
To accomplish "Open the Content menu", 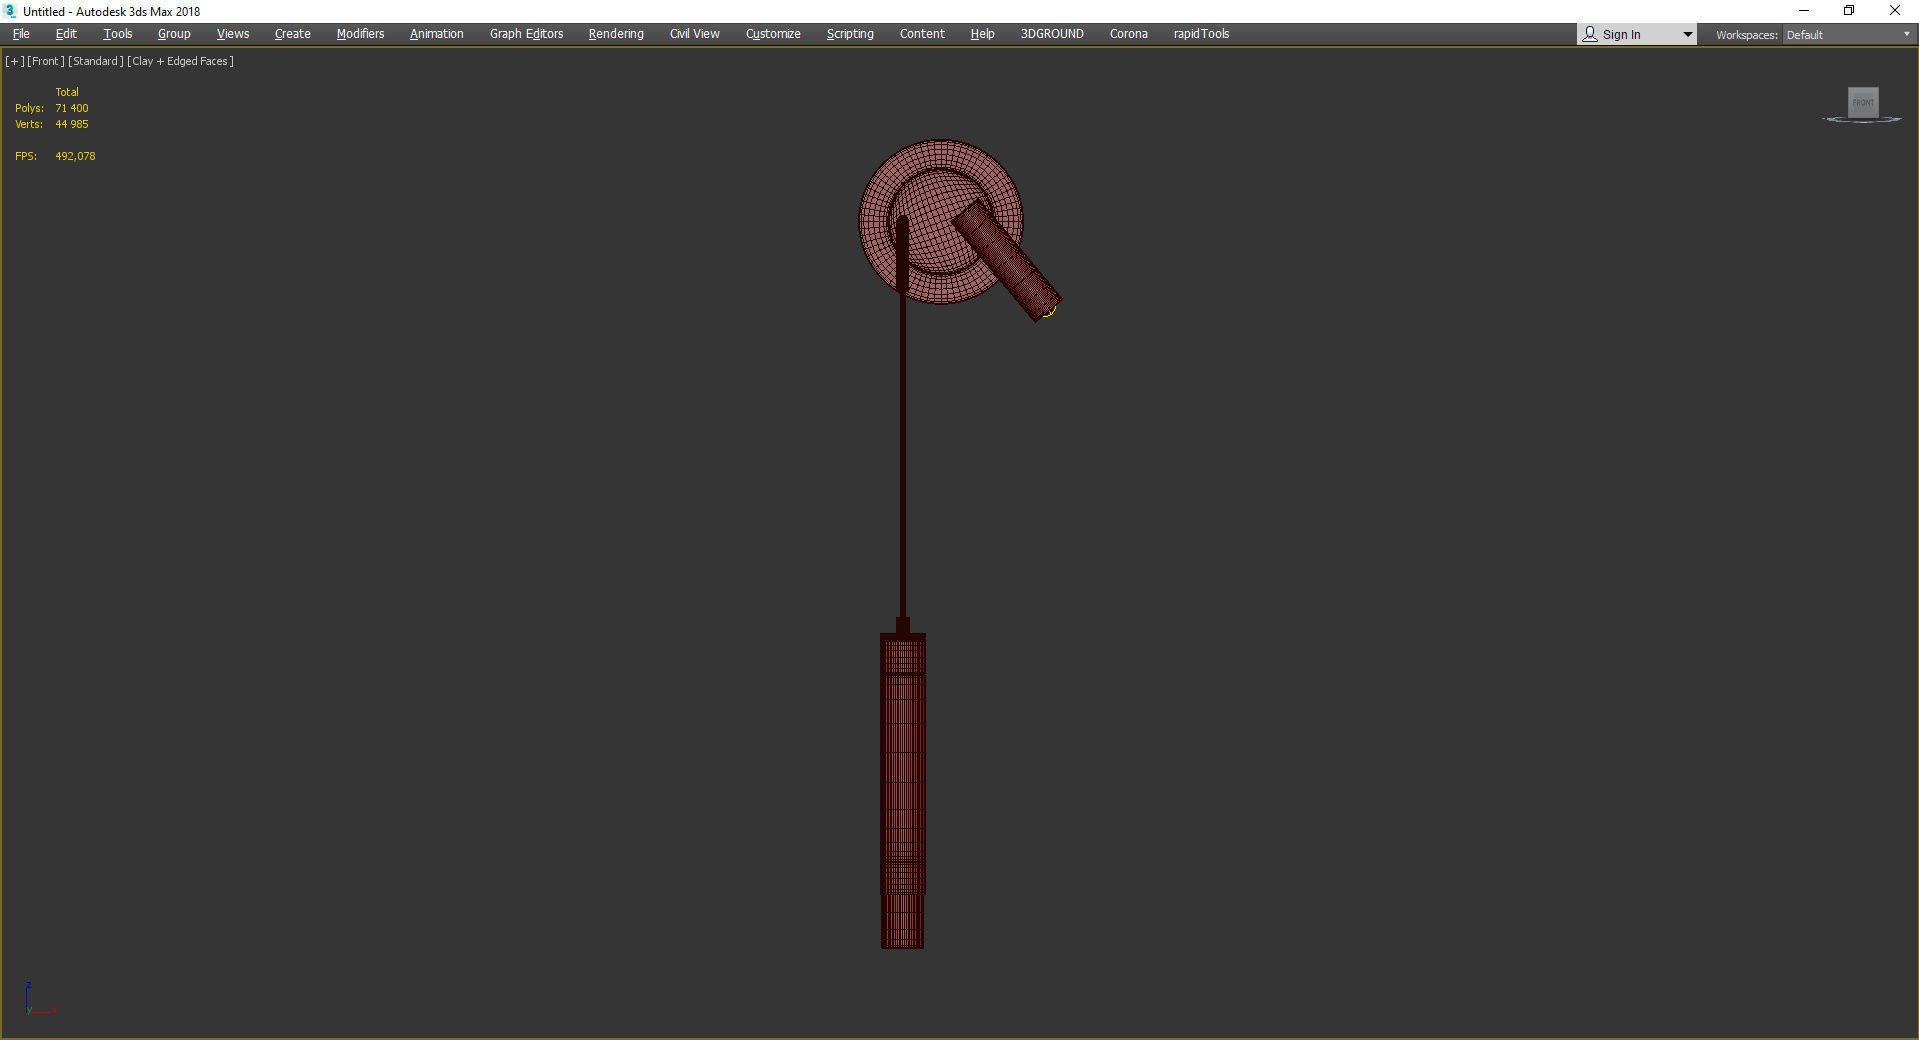I will [922, 34].
